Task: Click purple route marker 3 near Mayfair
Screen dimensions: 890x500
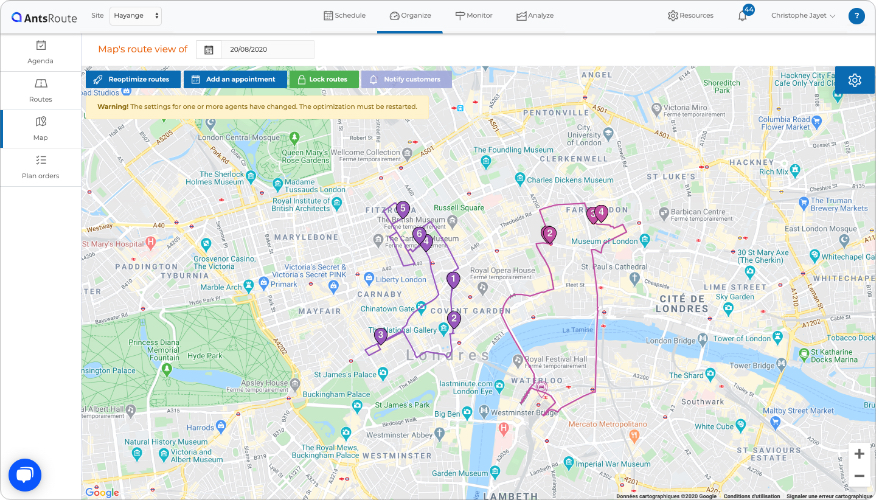Action: [380, 336]
